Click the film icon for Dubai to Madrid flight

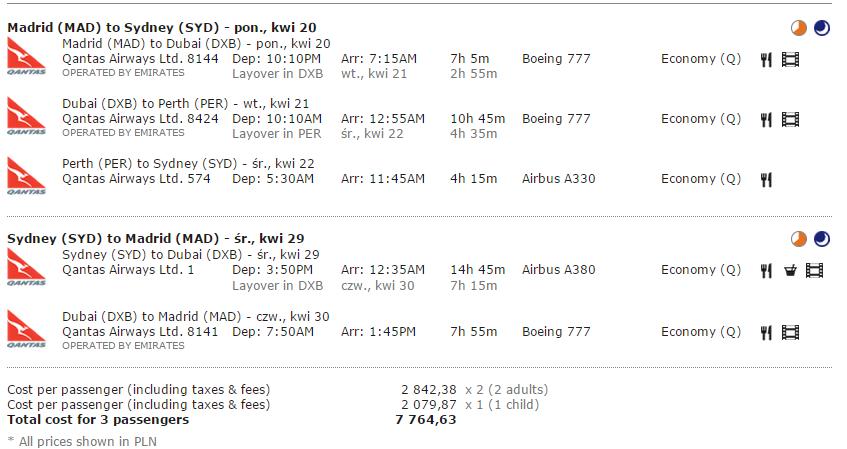click(790, 332)
